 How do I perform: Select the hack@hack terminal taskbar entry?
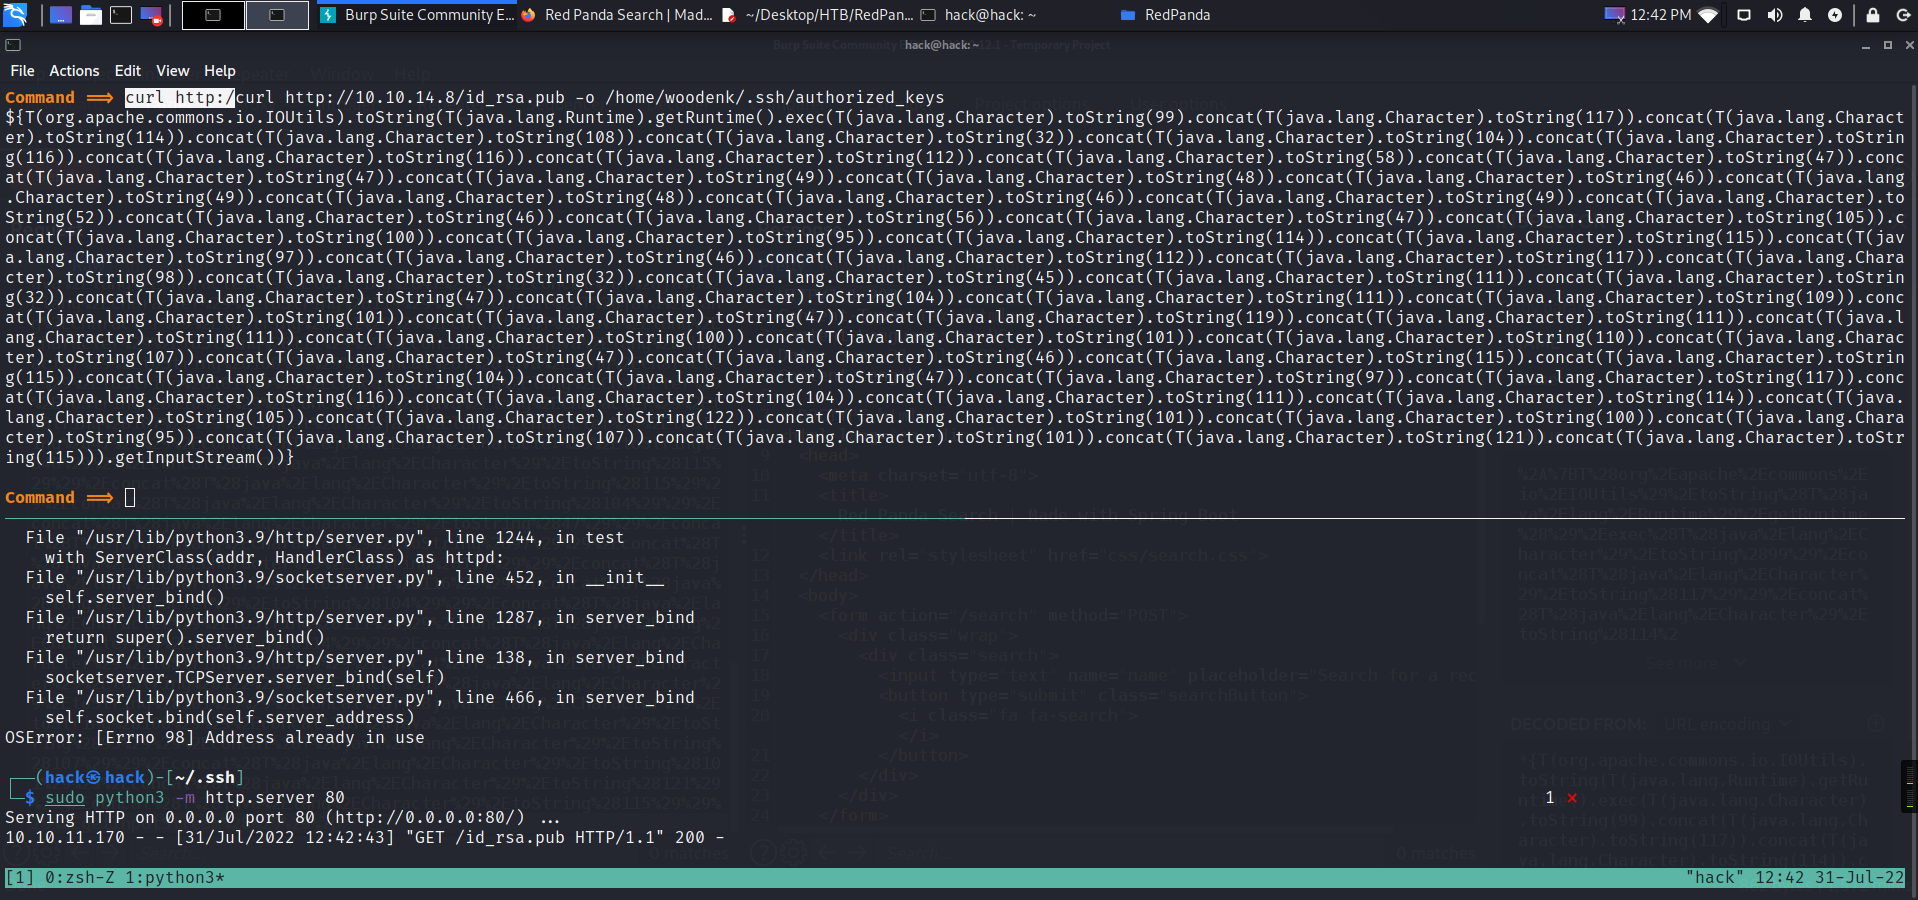coord(1017,15)
